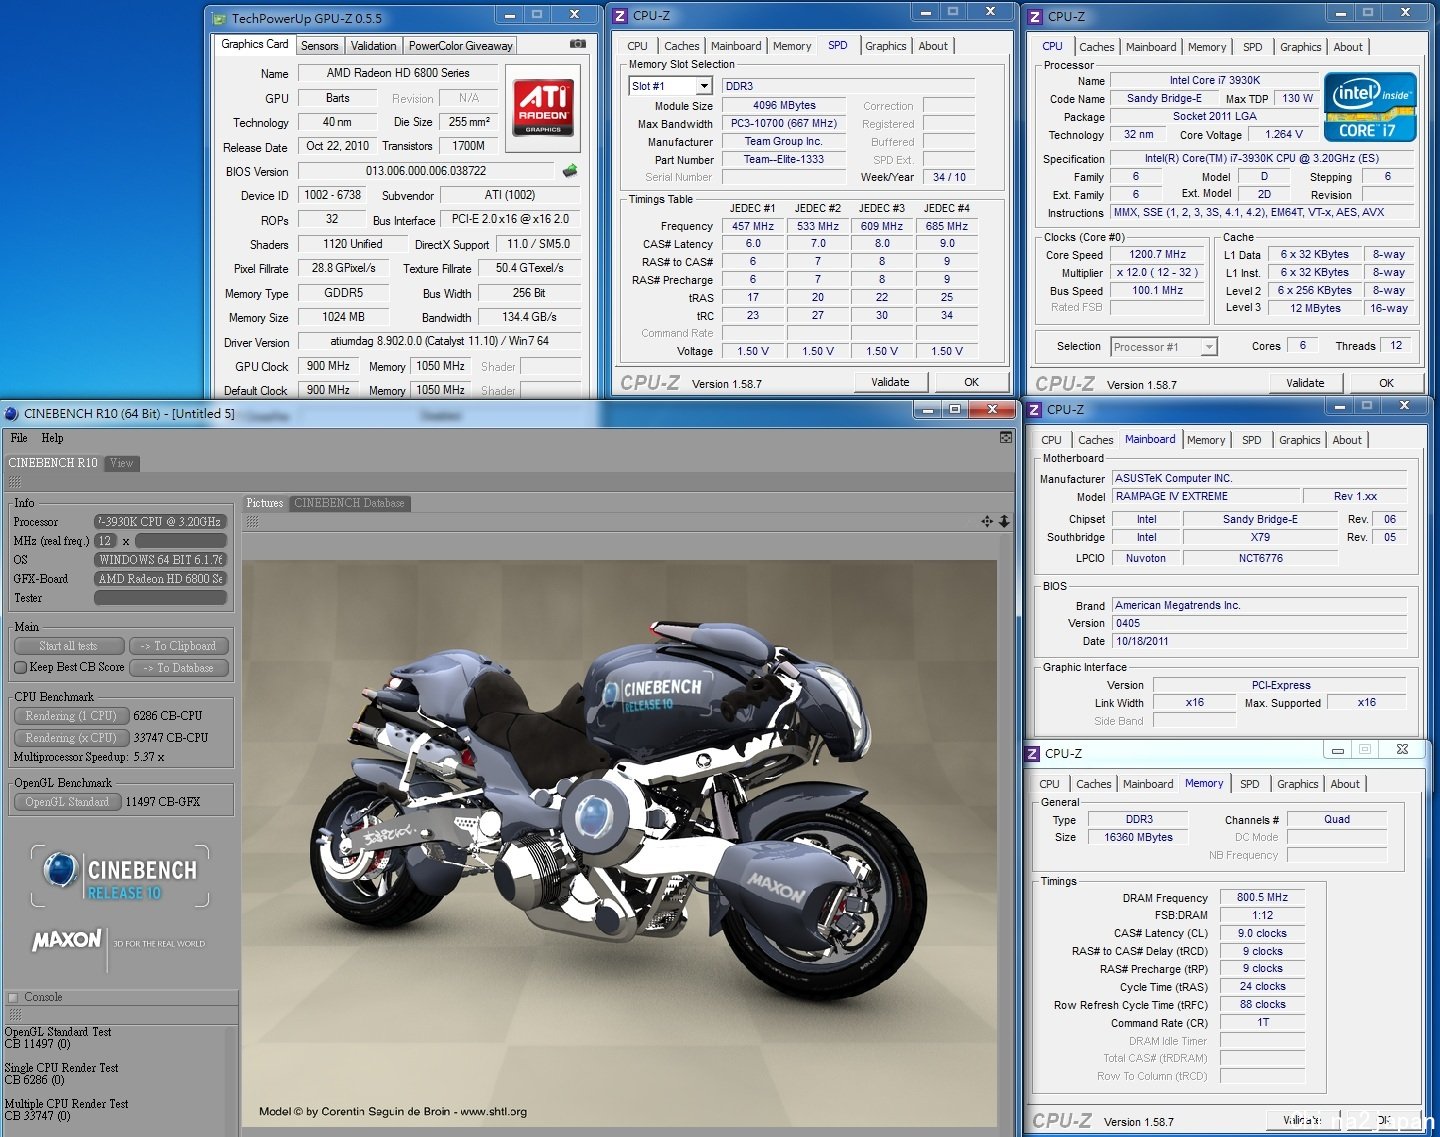This screenshot has width=1440, height=1137.
Task: Click the GPU-Z camera screenshot icon
Action: point(578,44)
